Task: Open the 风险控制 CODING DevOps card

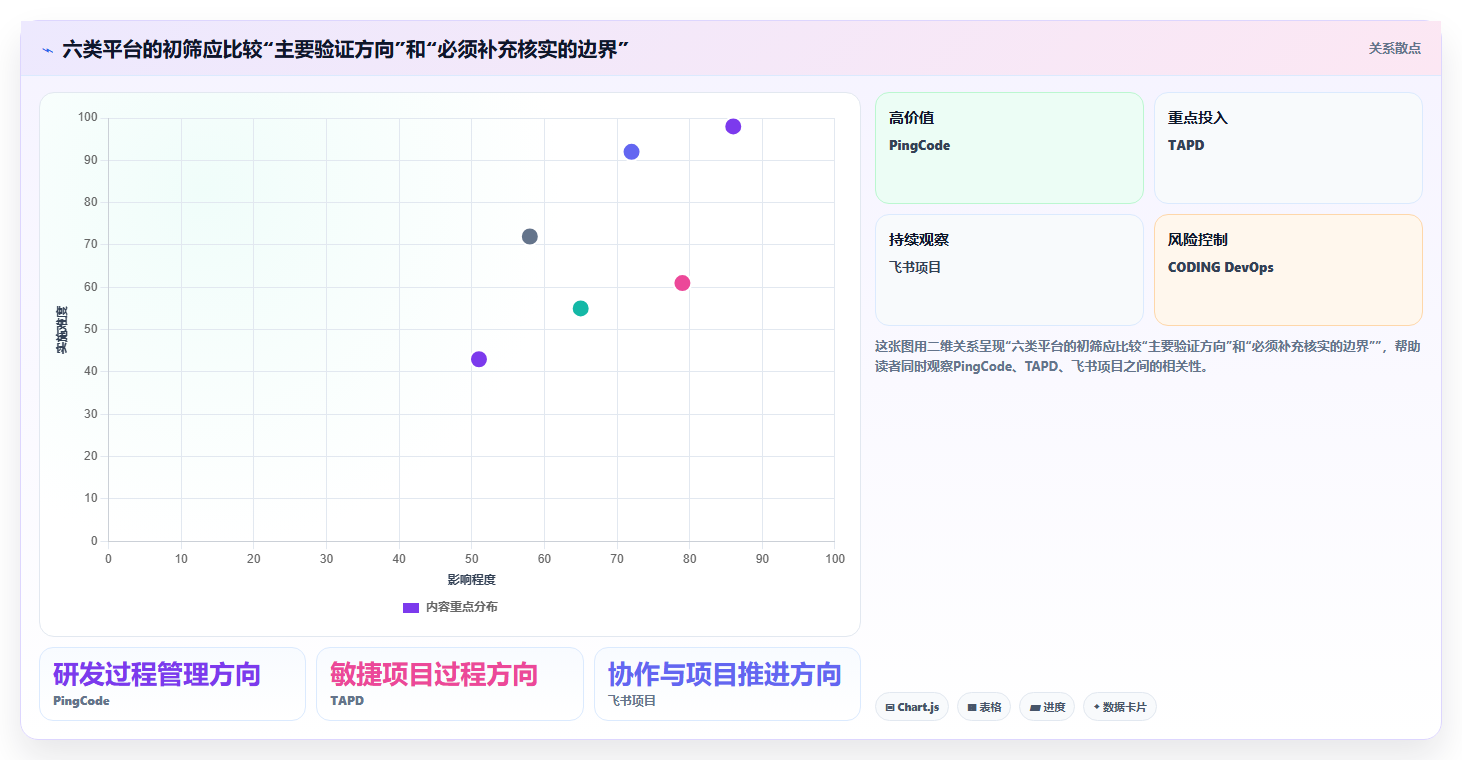Action: pos(1288,270)
